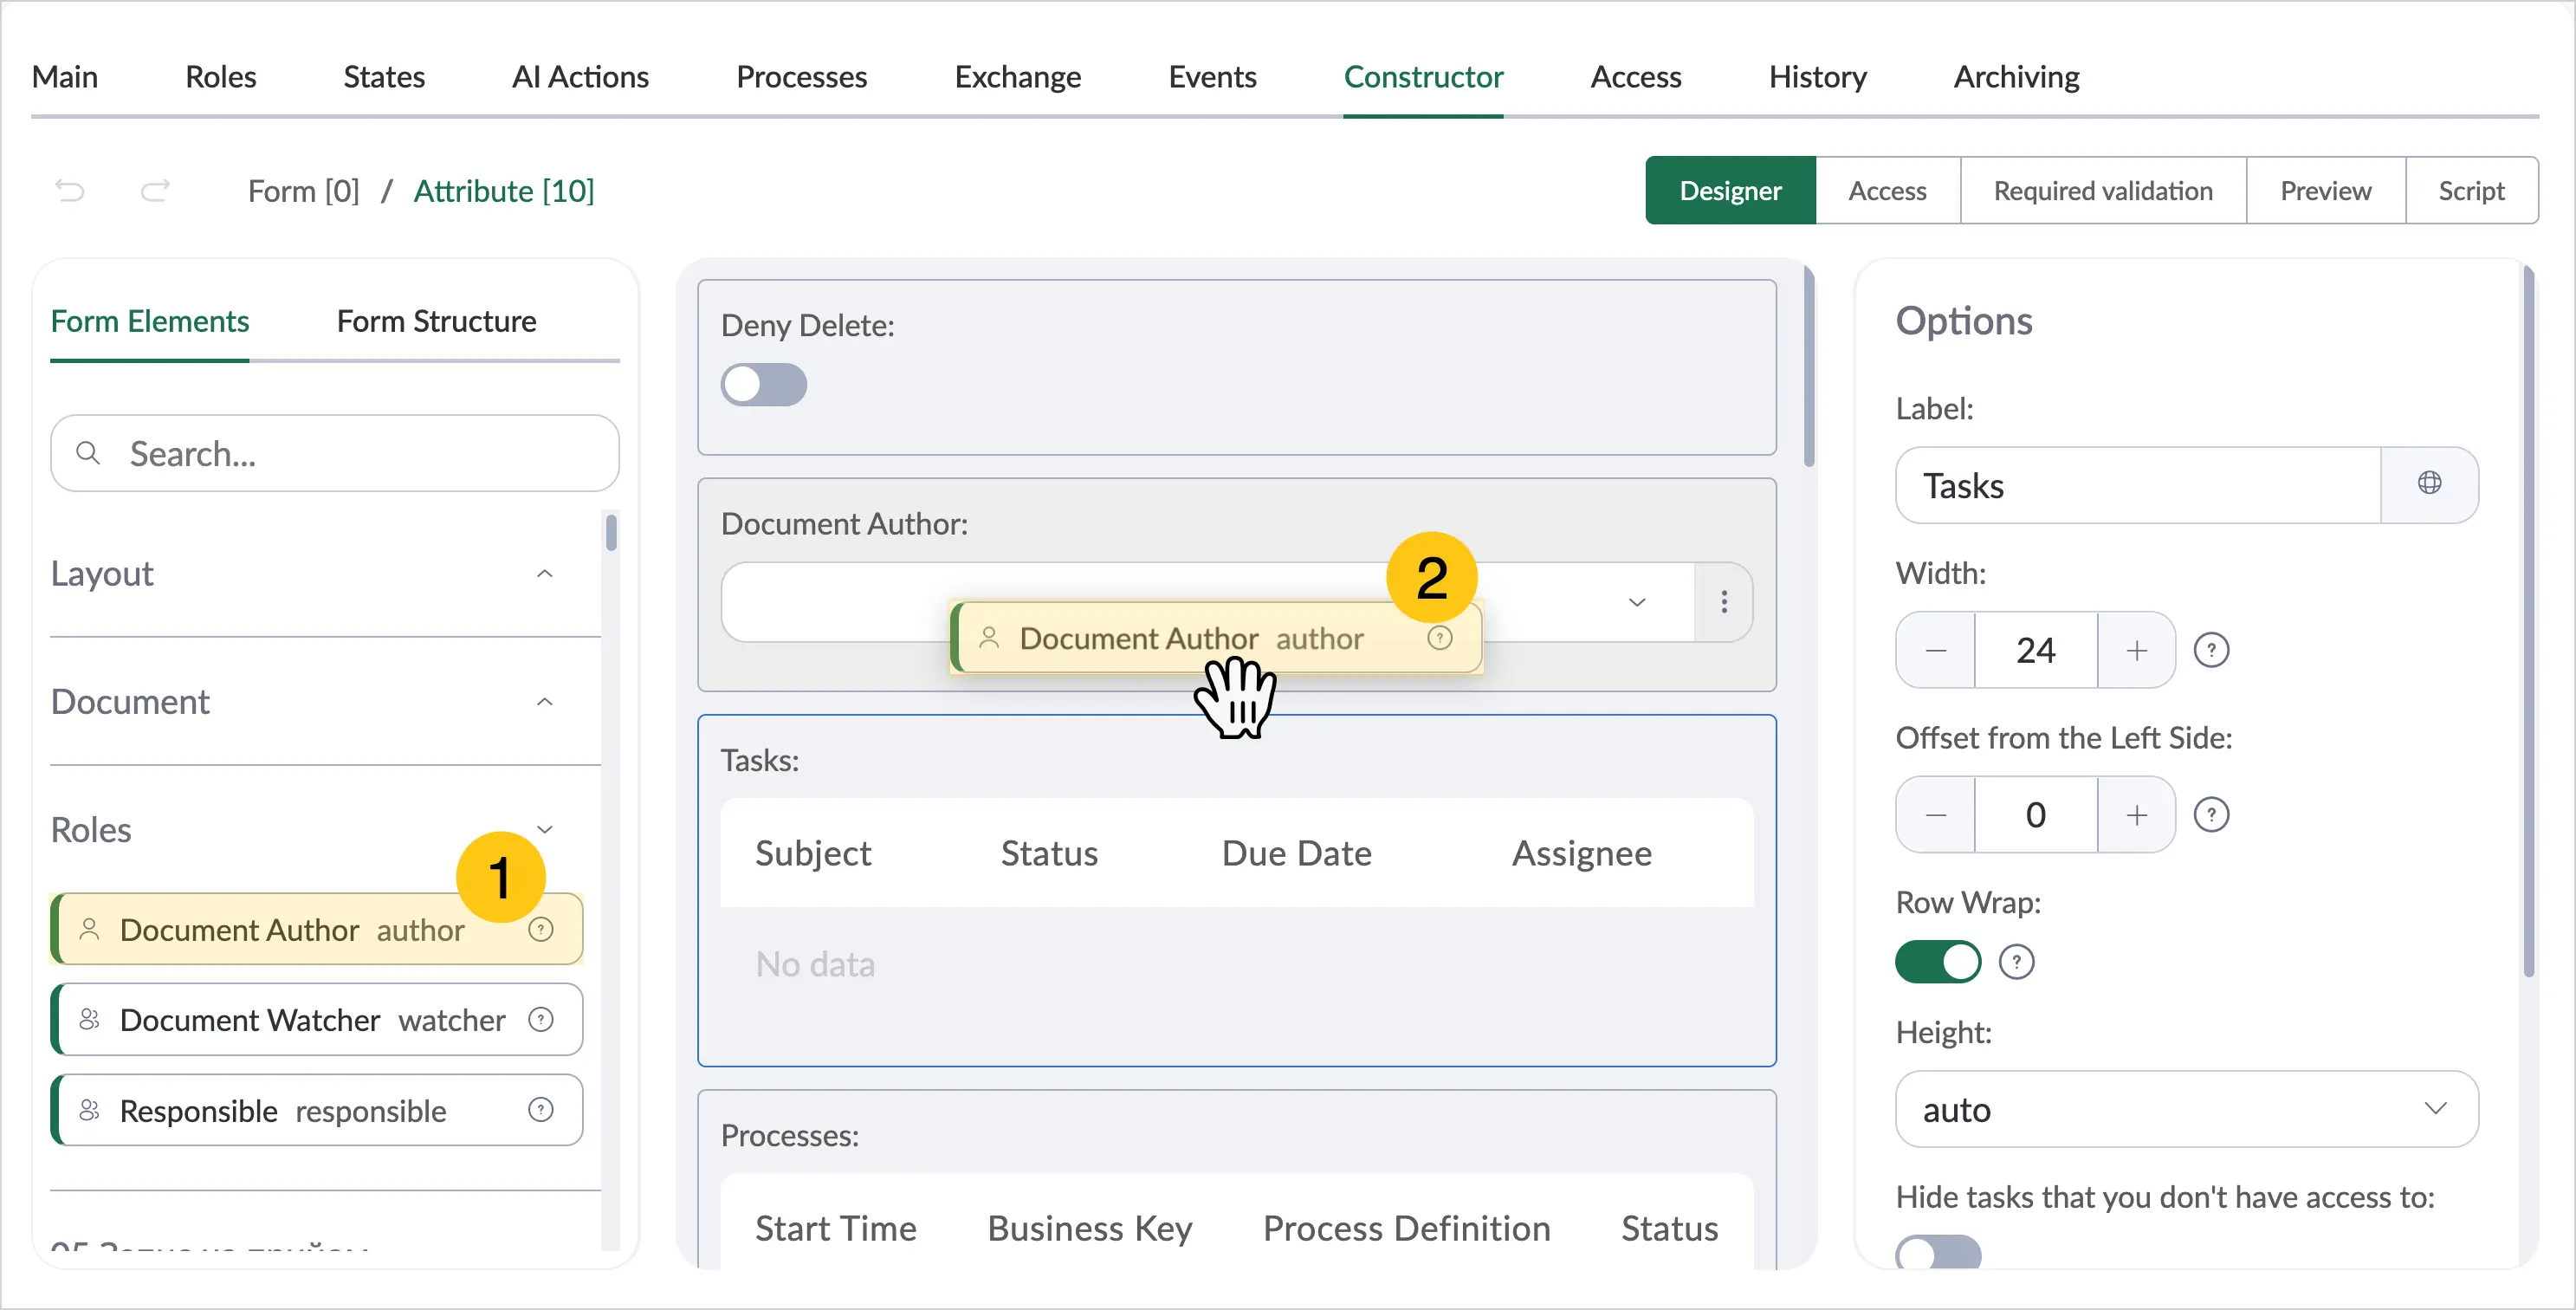This screenshot has width=2576, height=1310.
Task: Open the History tab
Action: (x=1818, y=77)
